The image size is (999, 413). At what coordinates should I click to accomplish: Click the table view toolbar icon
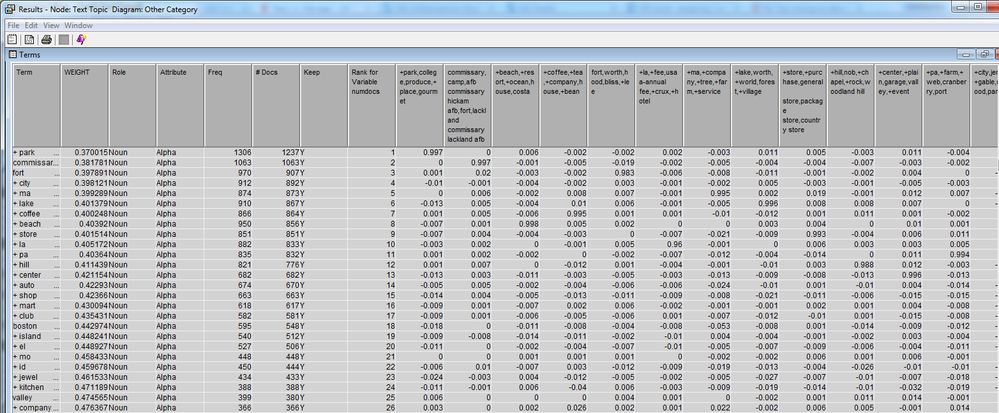[x=12, y=38]
